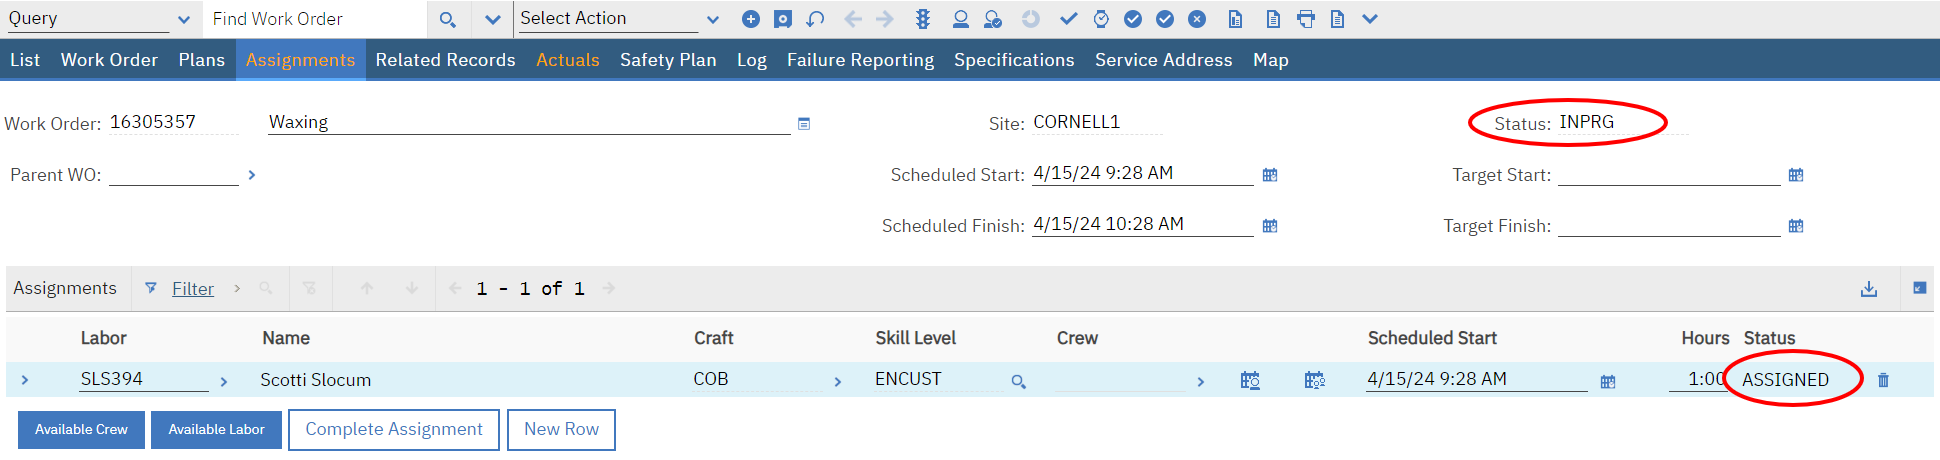Switch to the Work Order tab
Screen dimensions: 1940x460
(x=109, y=60)
